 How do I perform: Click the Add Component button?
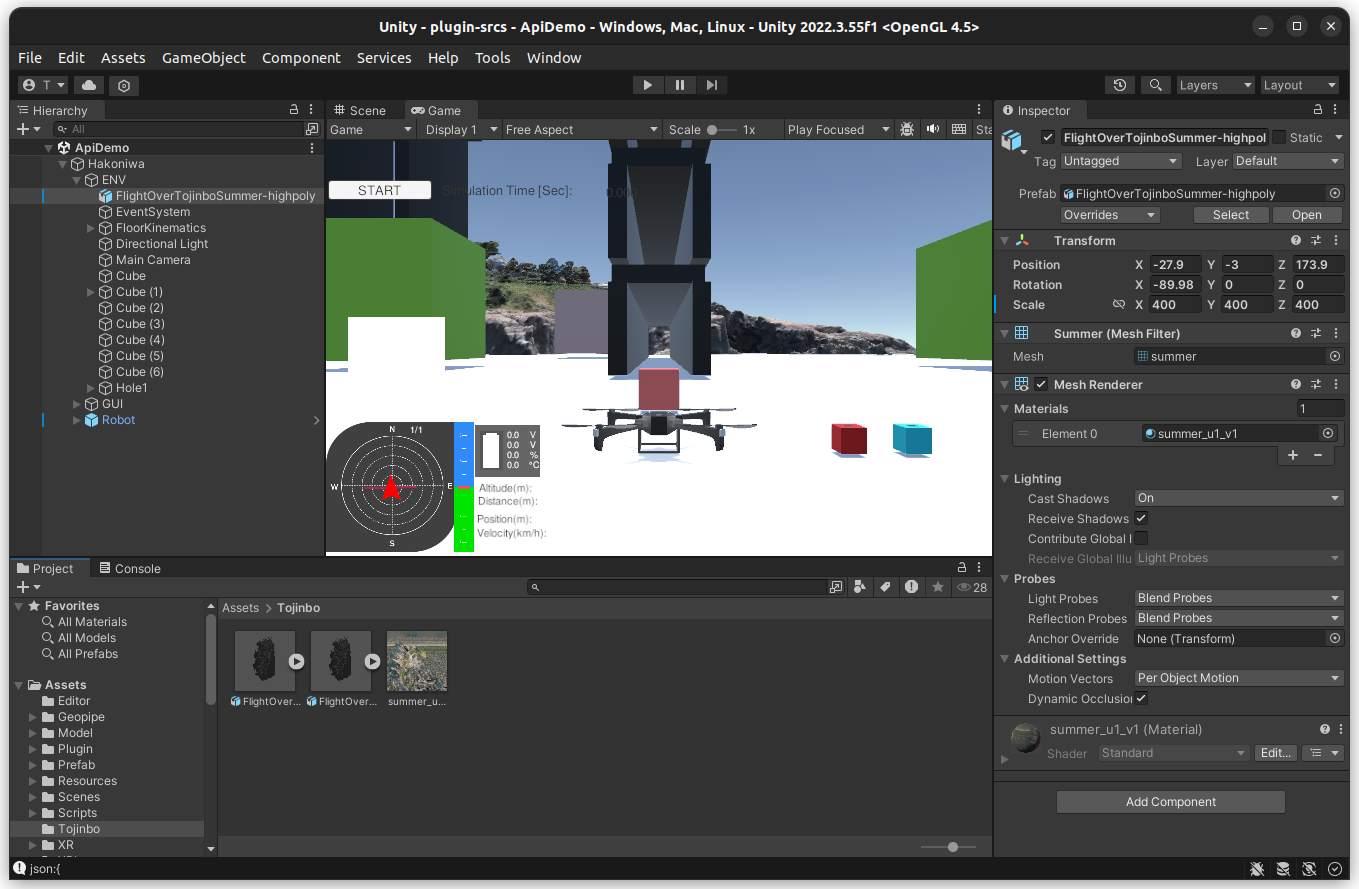pyautogui.click(x=1170, y=802)
